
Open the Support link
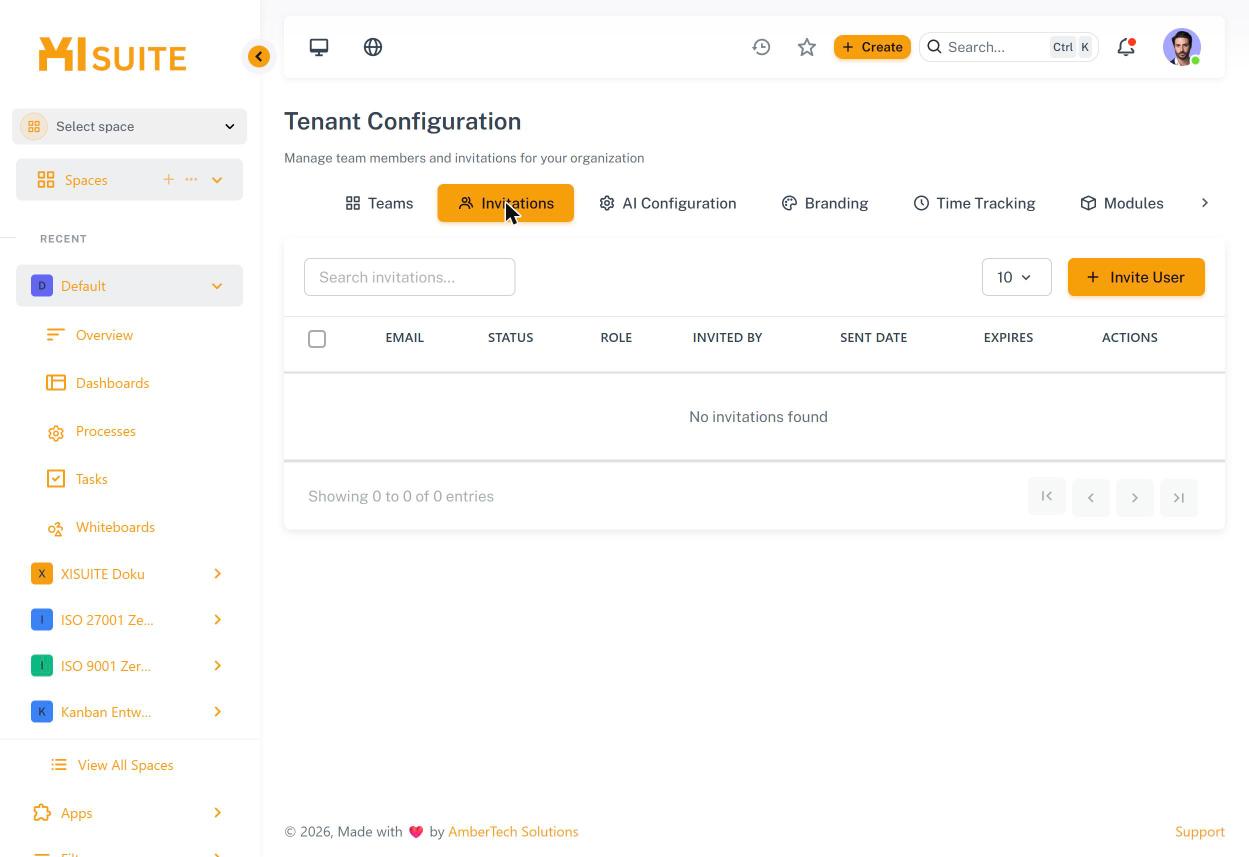point(1200,832)
